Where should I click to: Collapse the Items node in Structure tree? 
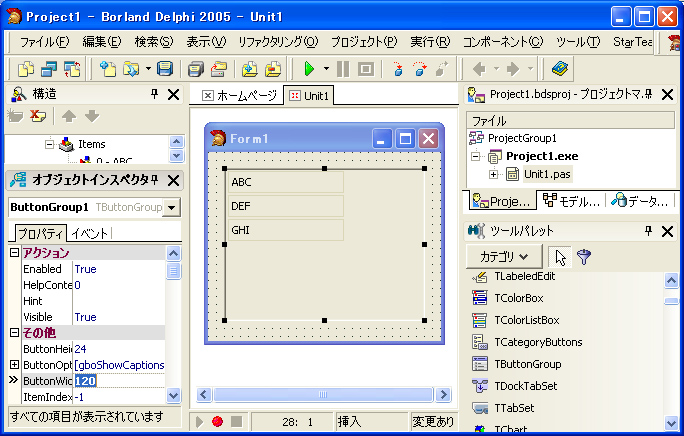click(50, 144)
